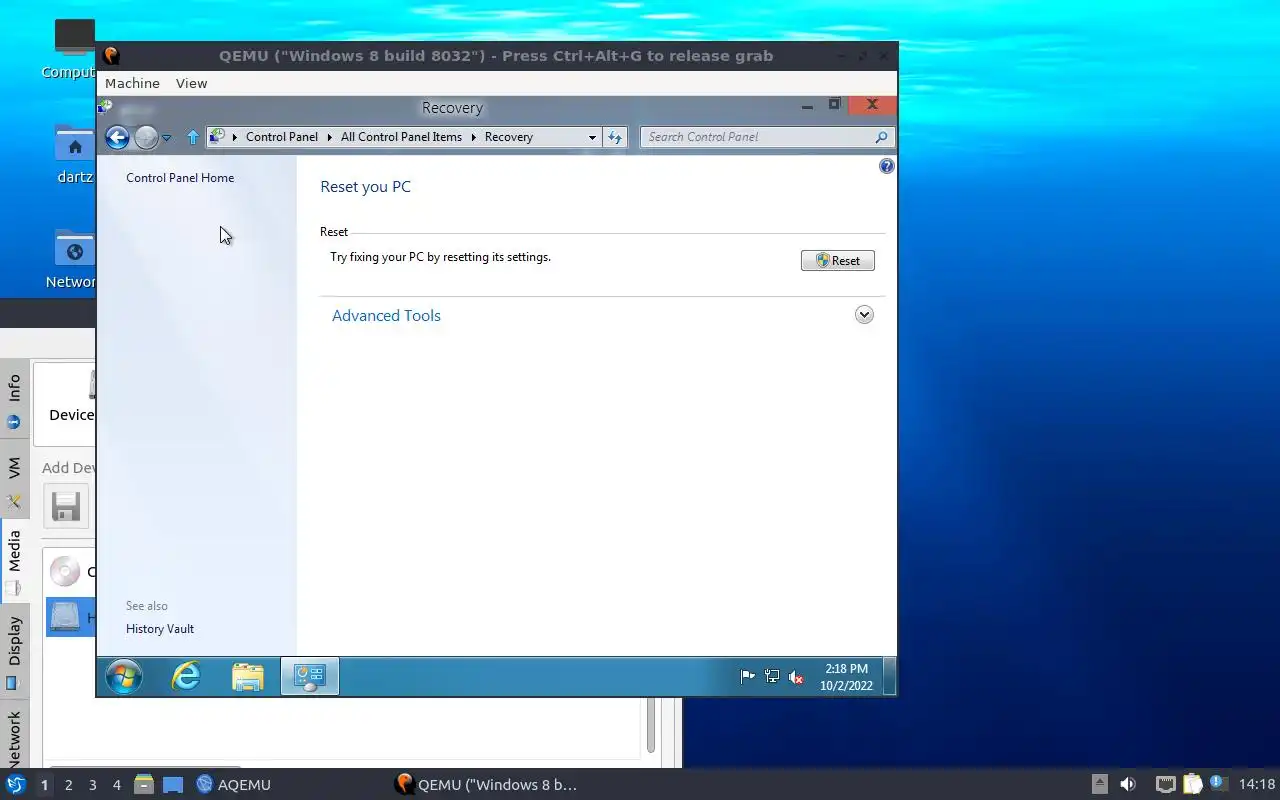The image size is (1280, 800).
Task: Switch to the Info tab in AQEMU
Action: (x=14, y=400)
